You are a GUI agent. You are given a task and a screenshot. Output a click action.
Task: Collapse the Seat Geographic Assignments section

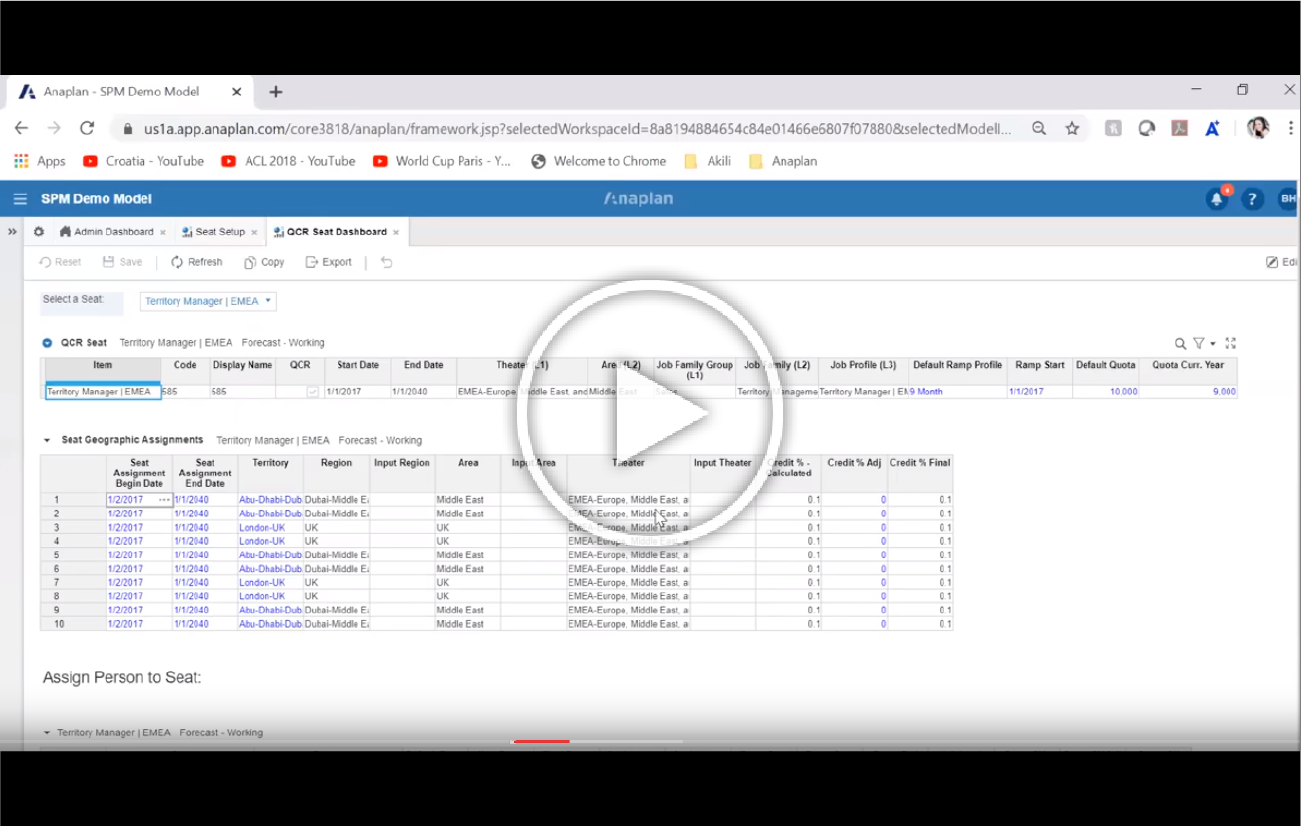tap(47, 440)
